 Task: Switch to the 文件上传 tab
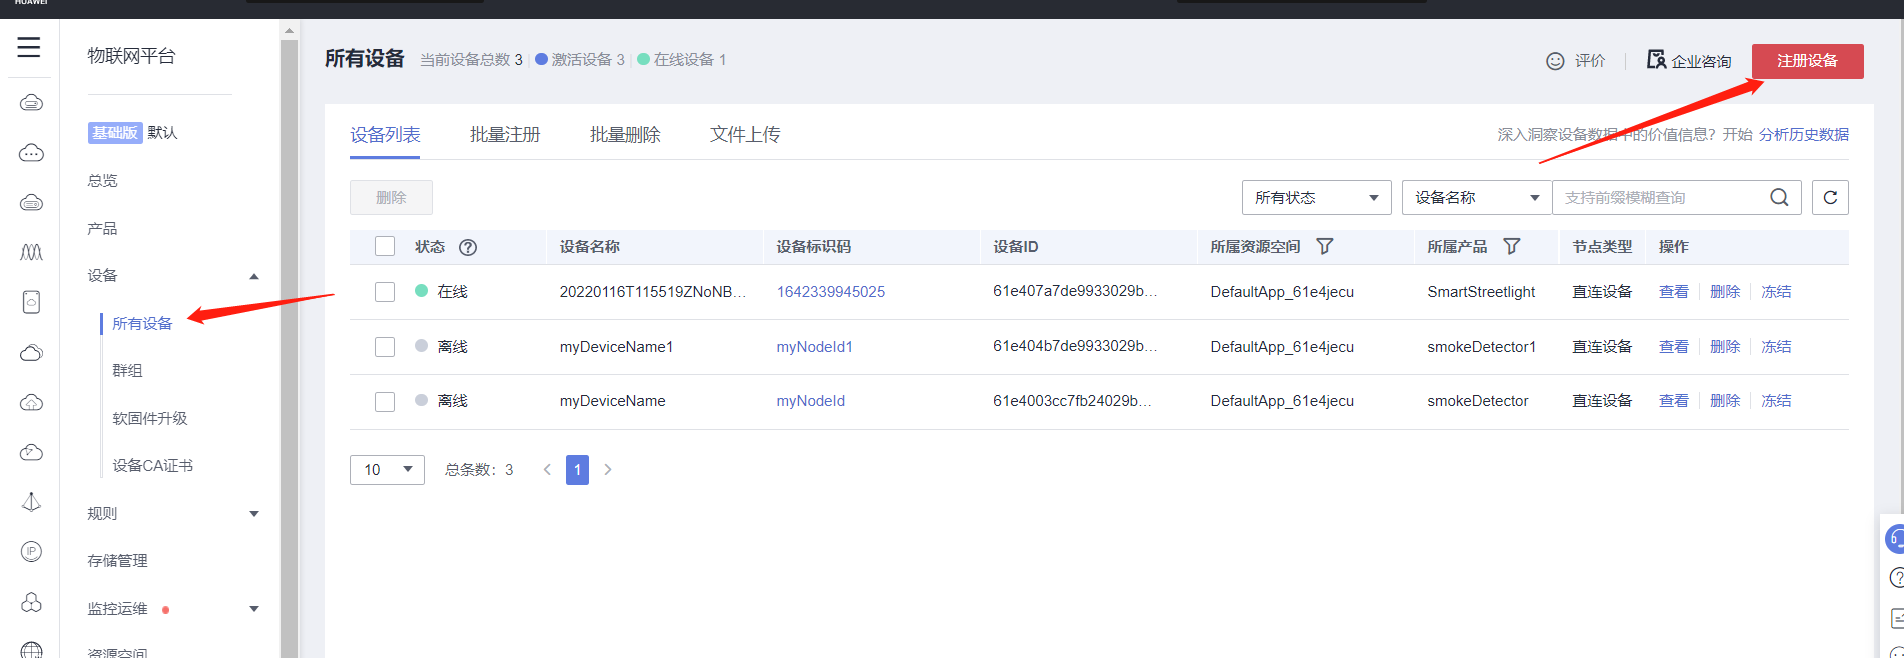[745, 135]
